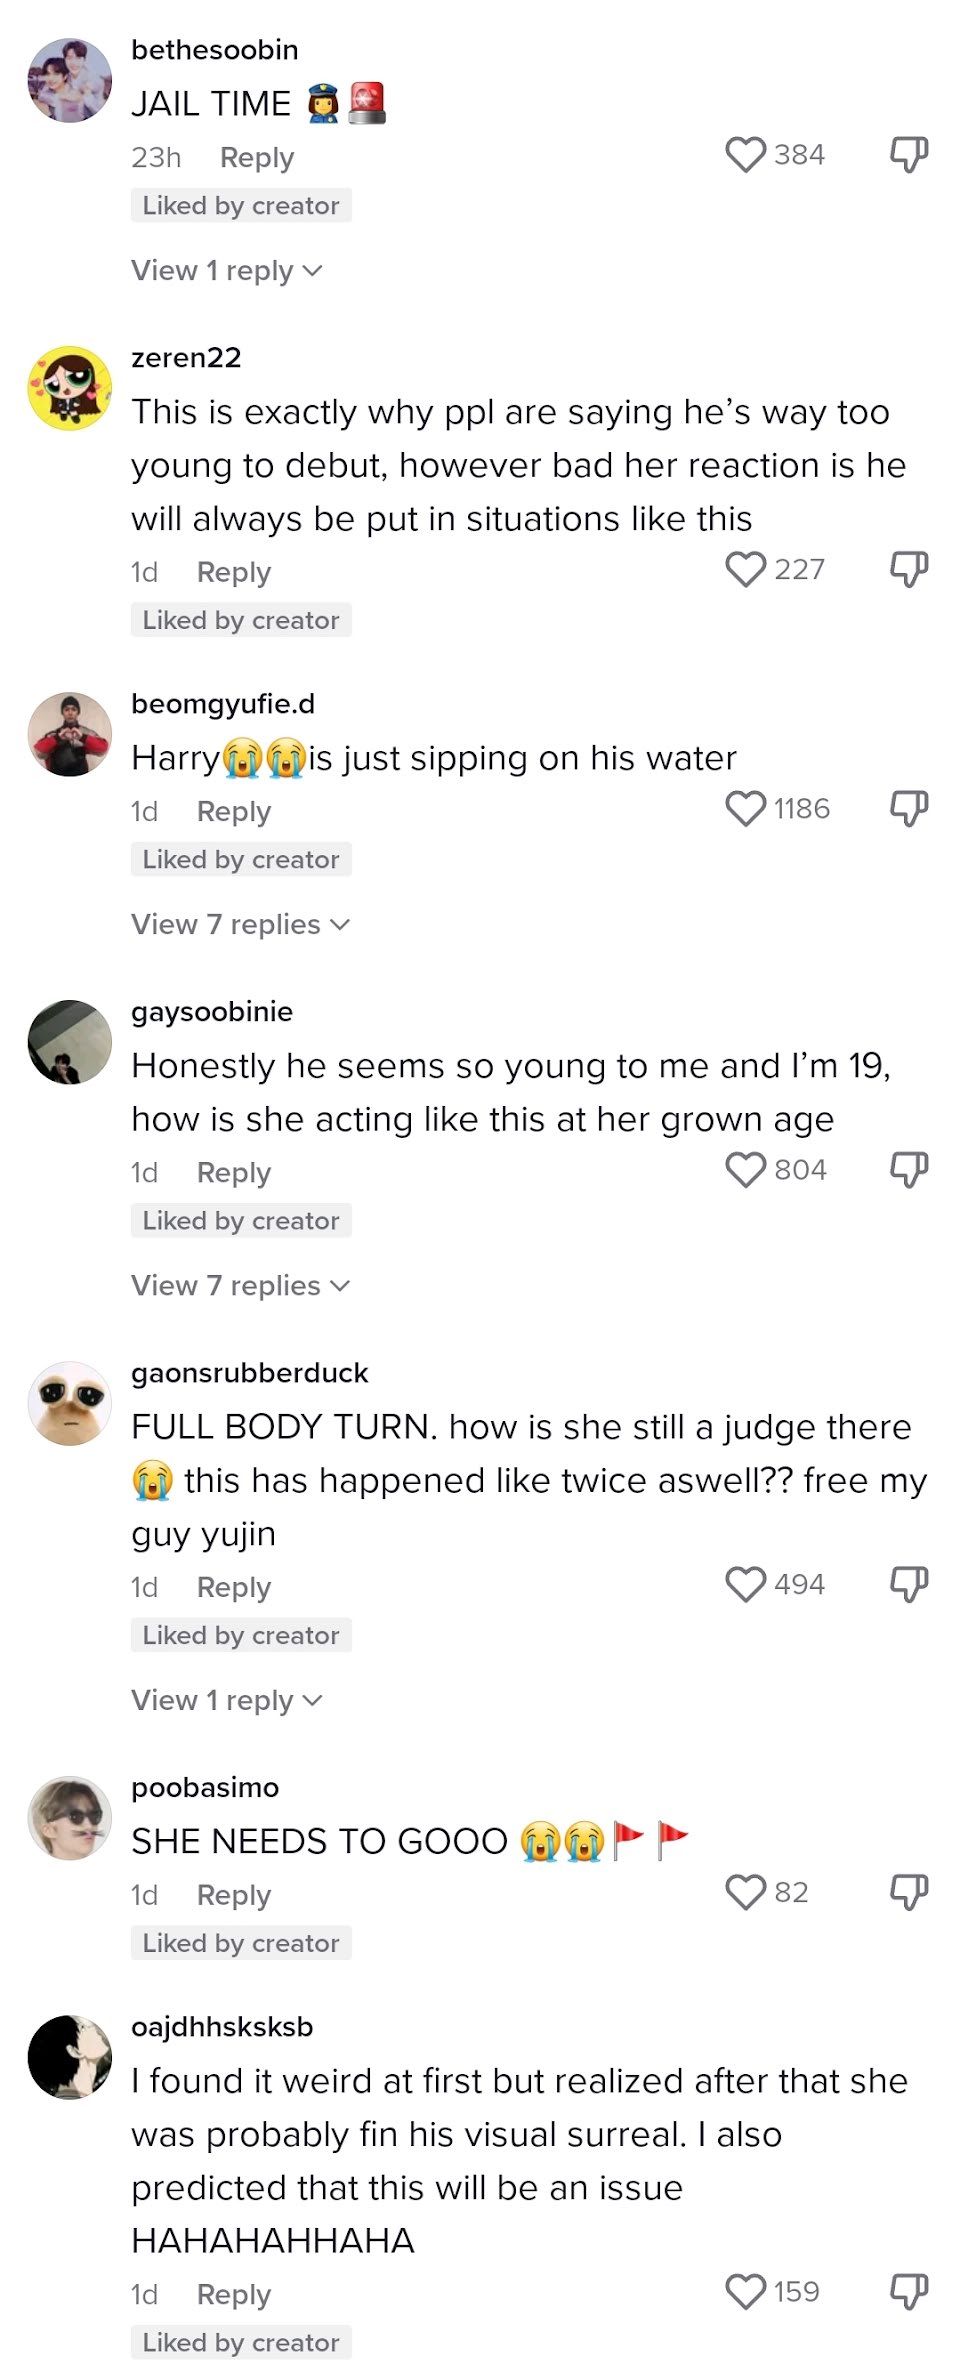
Task: Expand 7 replies under gaysoobinie's comment
Action: coord(240,1286)
